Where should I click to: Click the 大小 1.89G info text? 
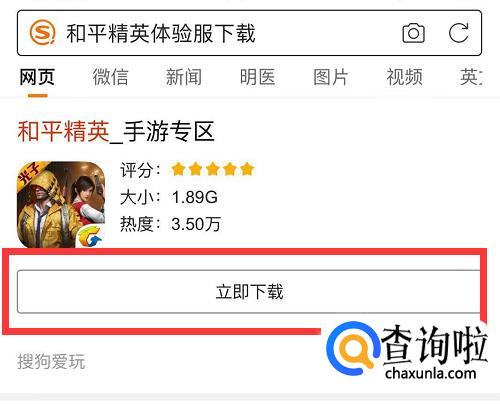tap(169, 197)
